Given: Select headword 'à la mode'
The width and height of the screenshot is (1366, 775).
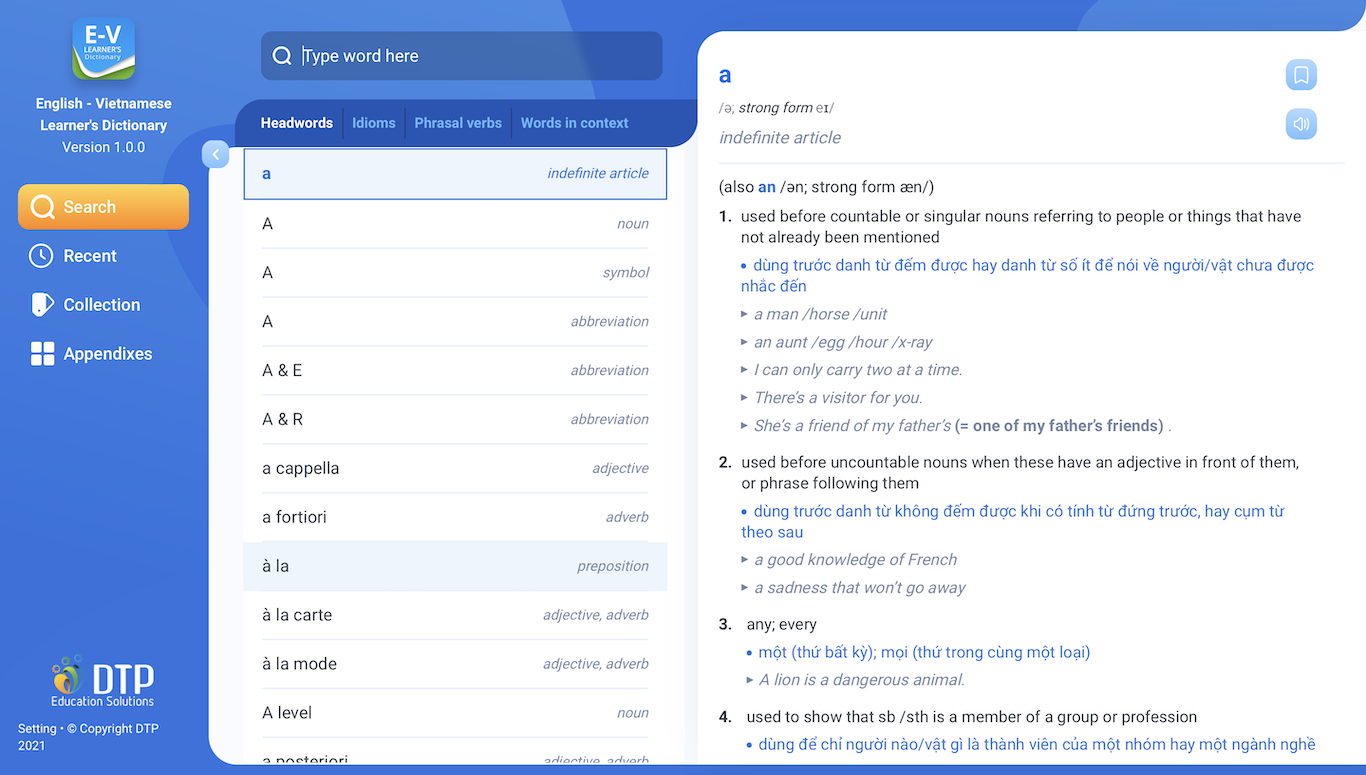Looking at the screenshot, I should [455, 665].
